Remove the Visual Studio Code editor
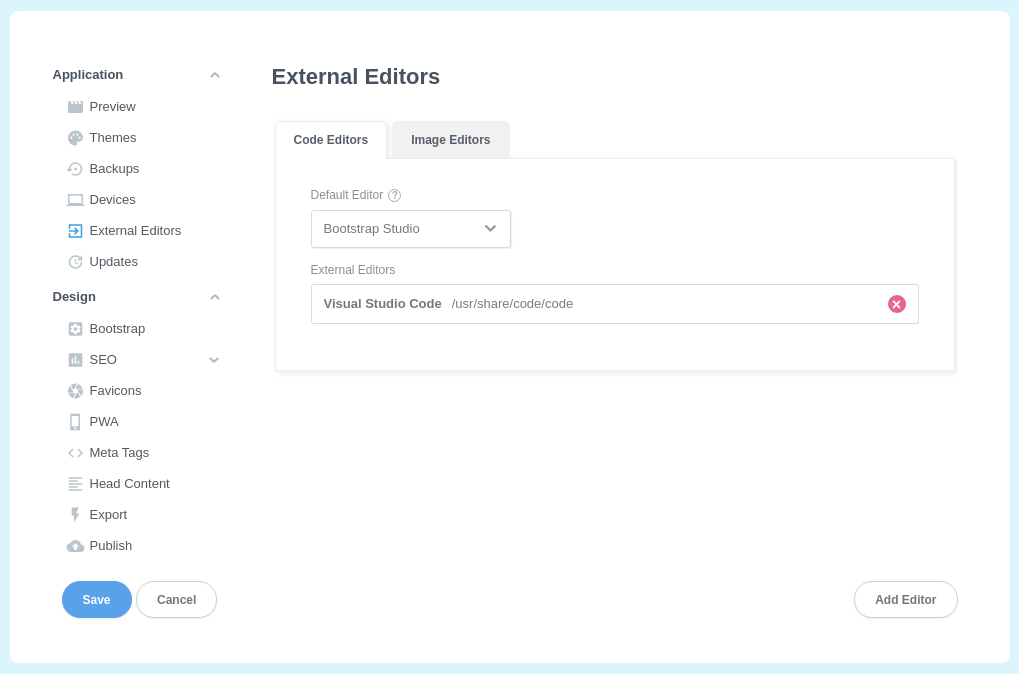The image size is (1019, 674). click(896, 304)
